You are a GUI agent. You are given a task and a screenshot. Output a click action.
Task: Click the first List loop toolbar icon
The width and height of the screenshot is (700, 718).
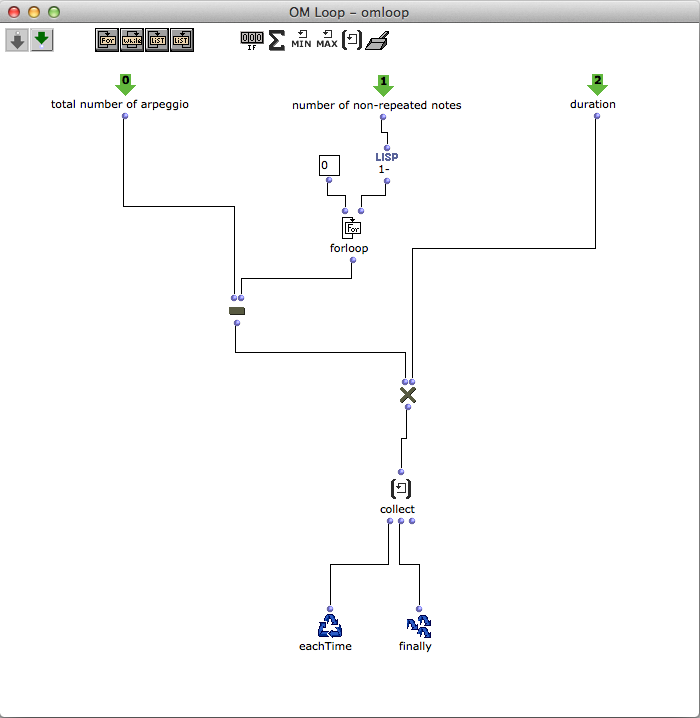click(x=157, y=40)
